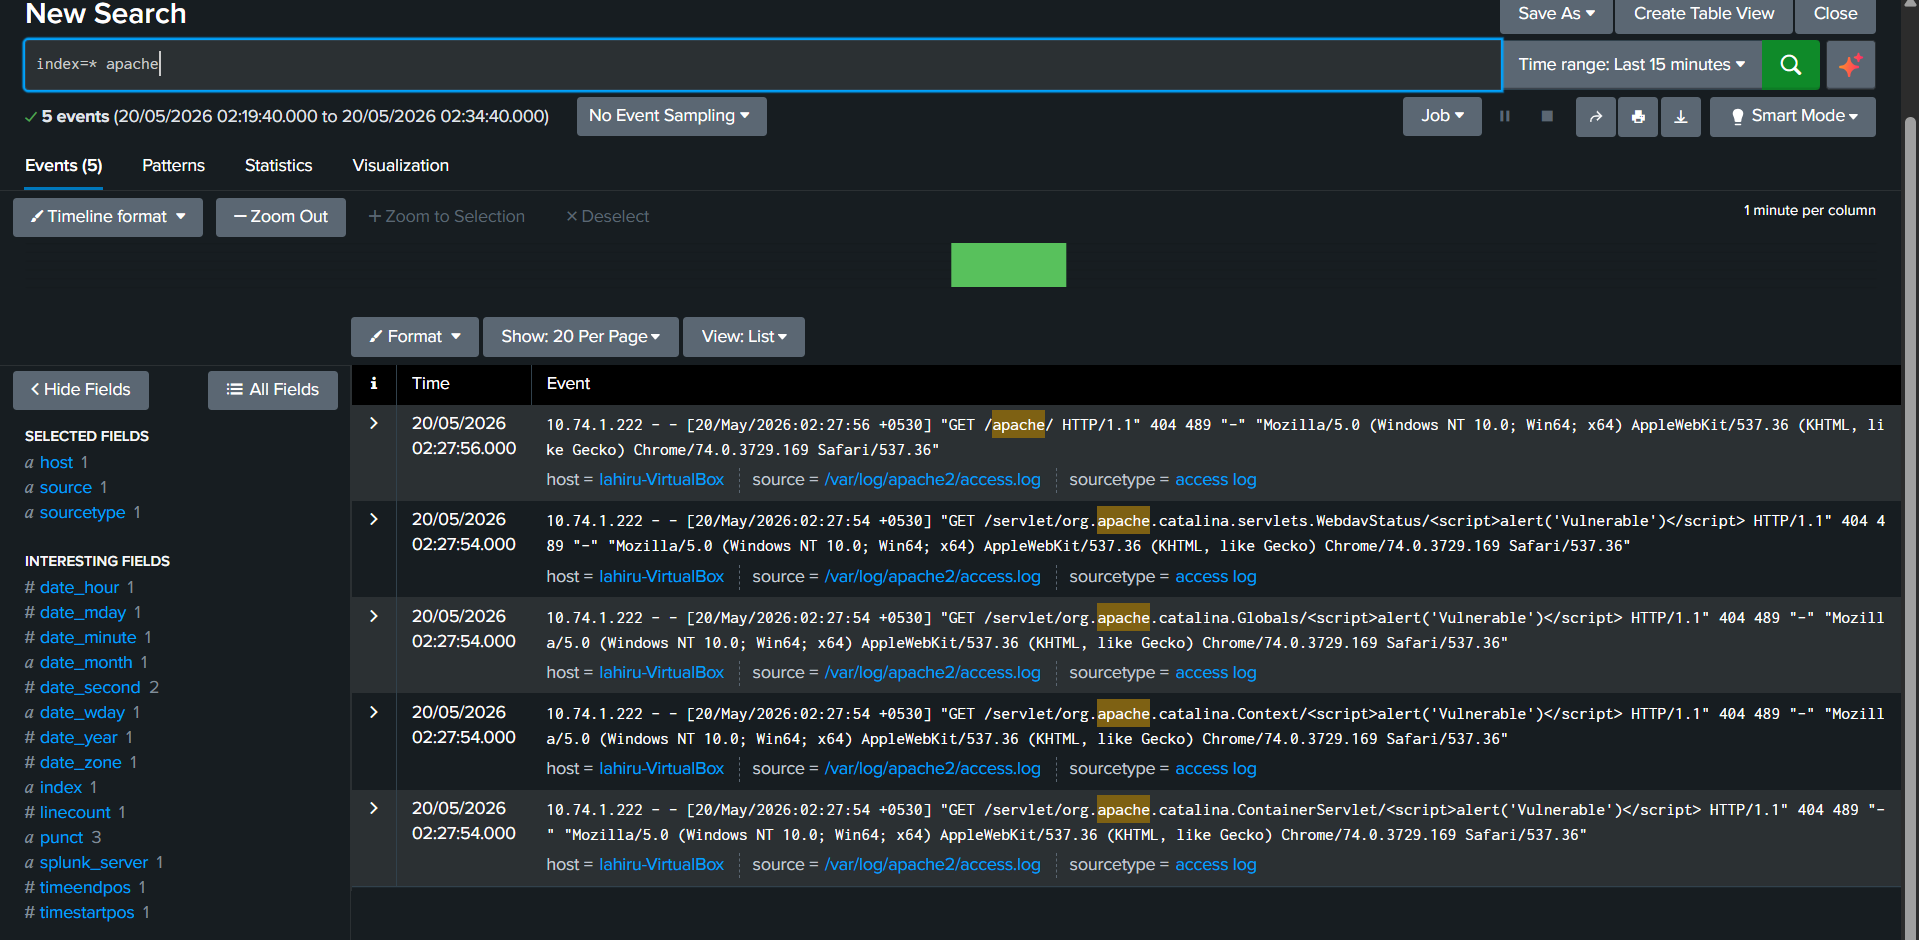Image resolution: width=1919 pixels, height=940 pixels.
Task: Open the Smart Mode dropdown
Action: click(x=1793, y=116)
